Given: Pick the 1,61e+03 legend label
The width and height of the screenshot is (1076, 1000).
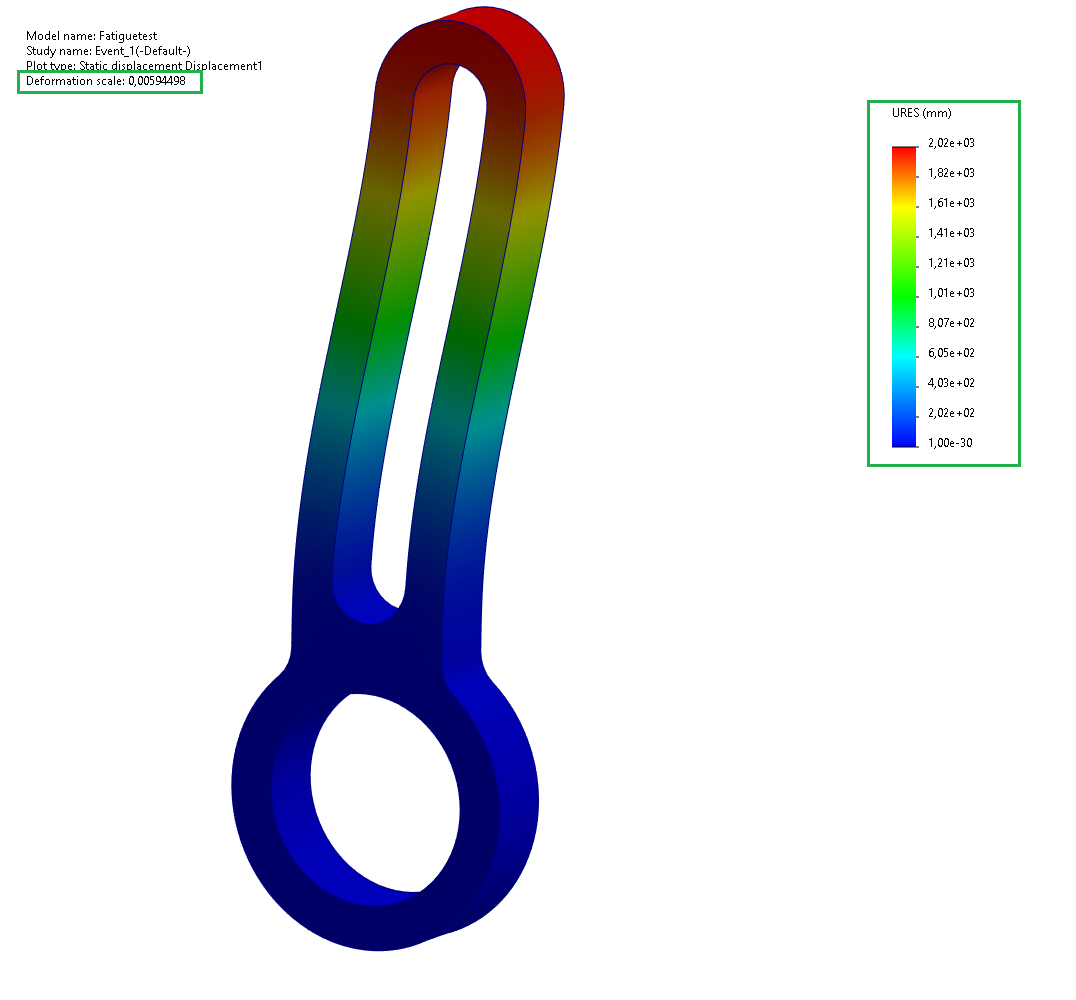Looking at the screenshot, I should coord(951,203).
